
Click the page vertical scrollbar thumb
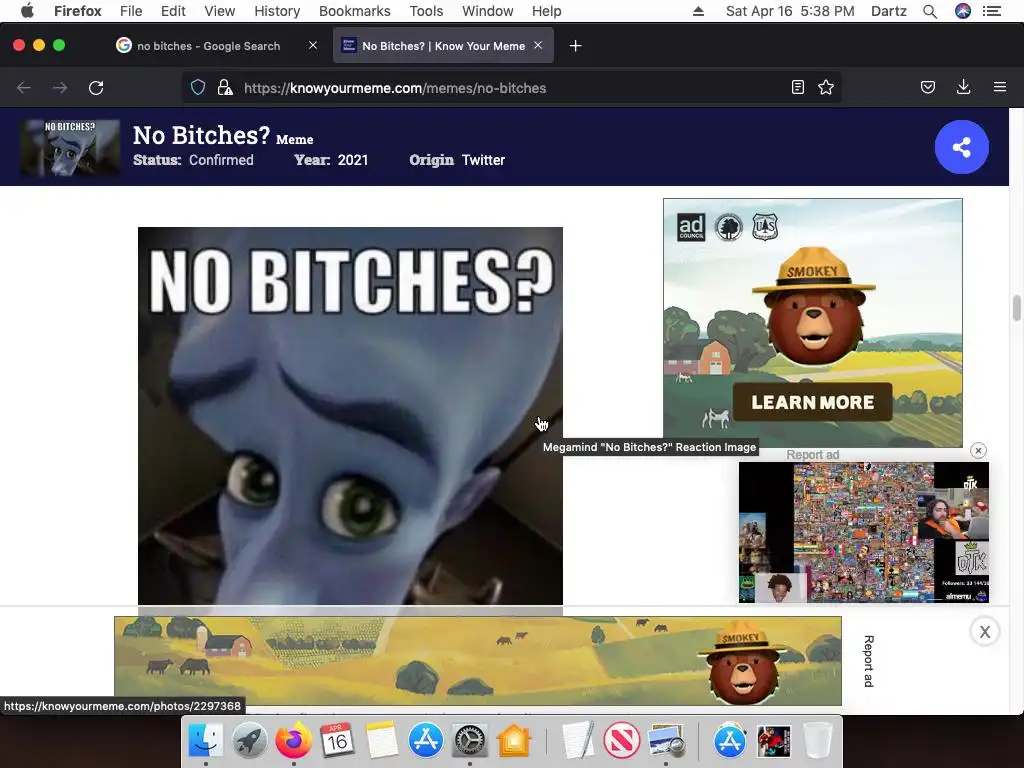pyautogui.click(x=1016, y=308)
